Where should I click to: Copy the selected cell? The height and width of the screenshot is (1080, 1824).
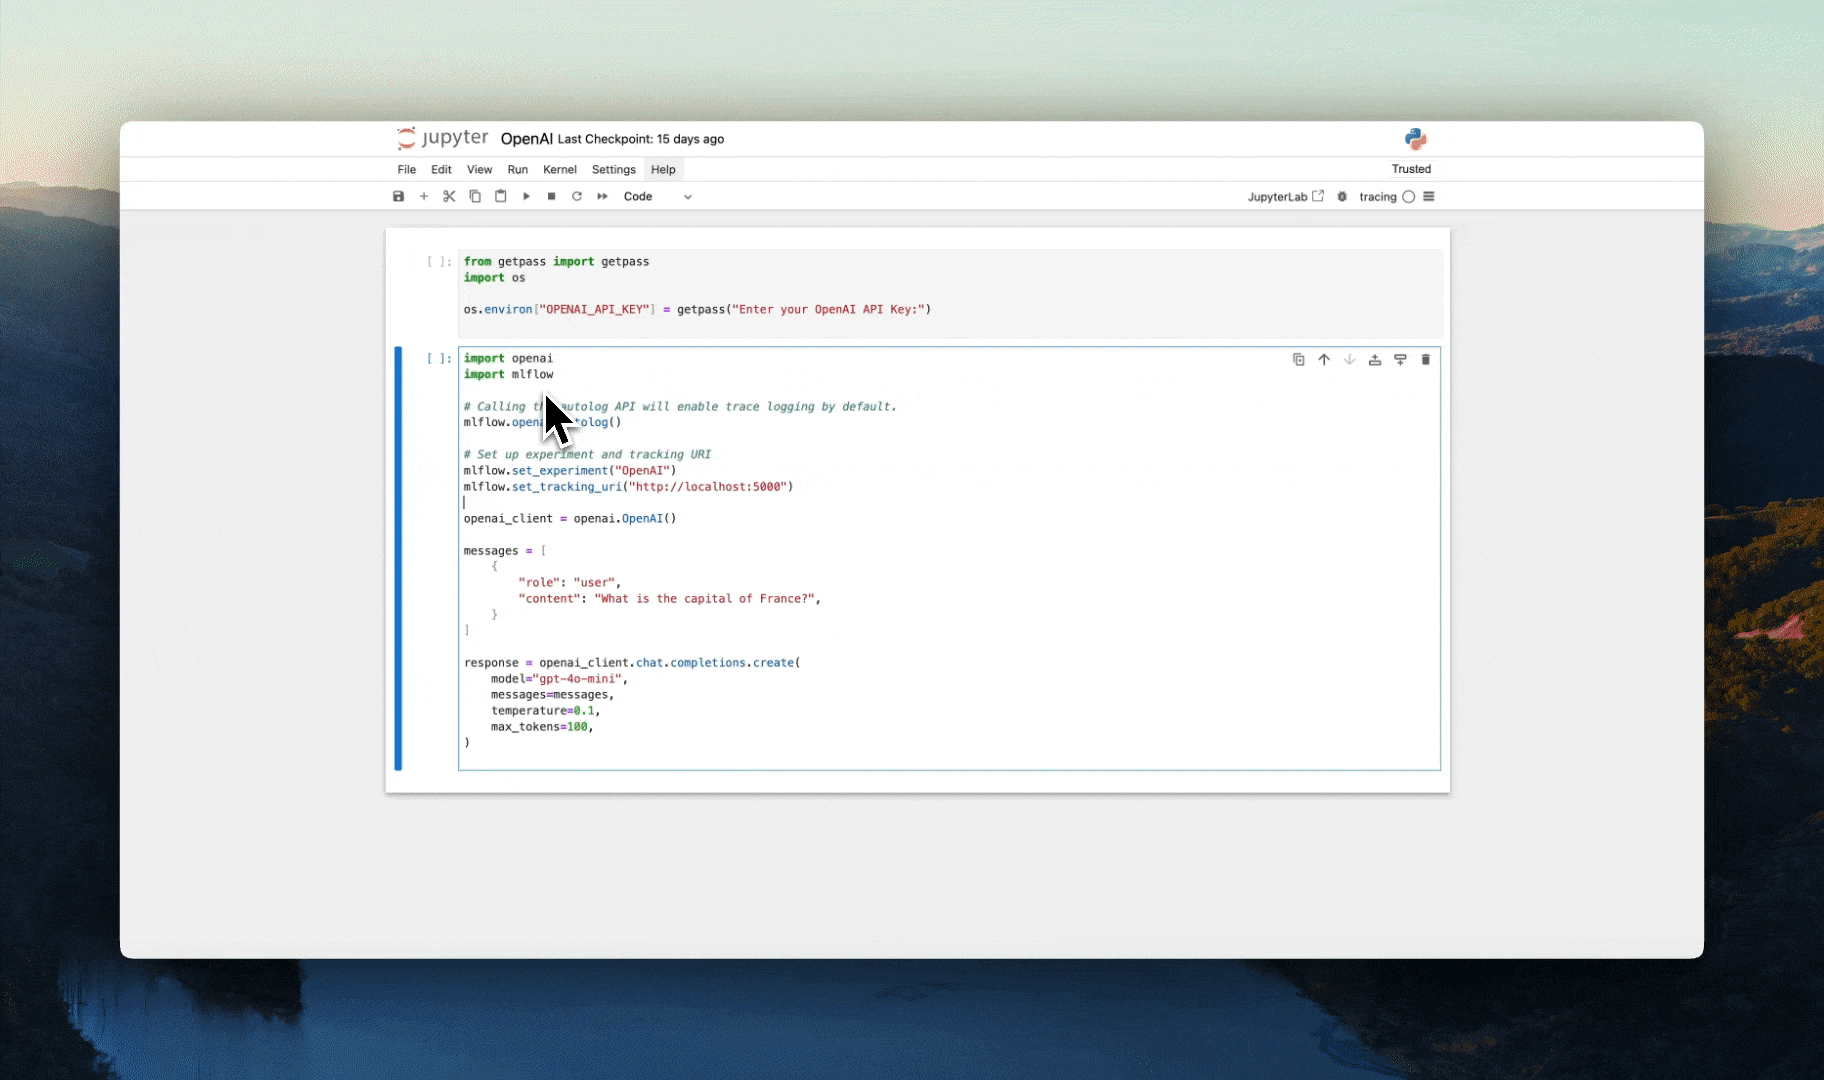coord(475,196)
